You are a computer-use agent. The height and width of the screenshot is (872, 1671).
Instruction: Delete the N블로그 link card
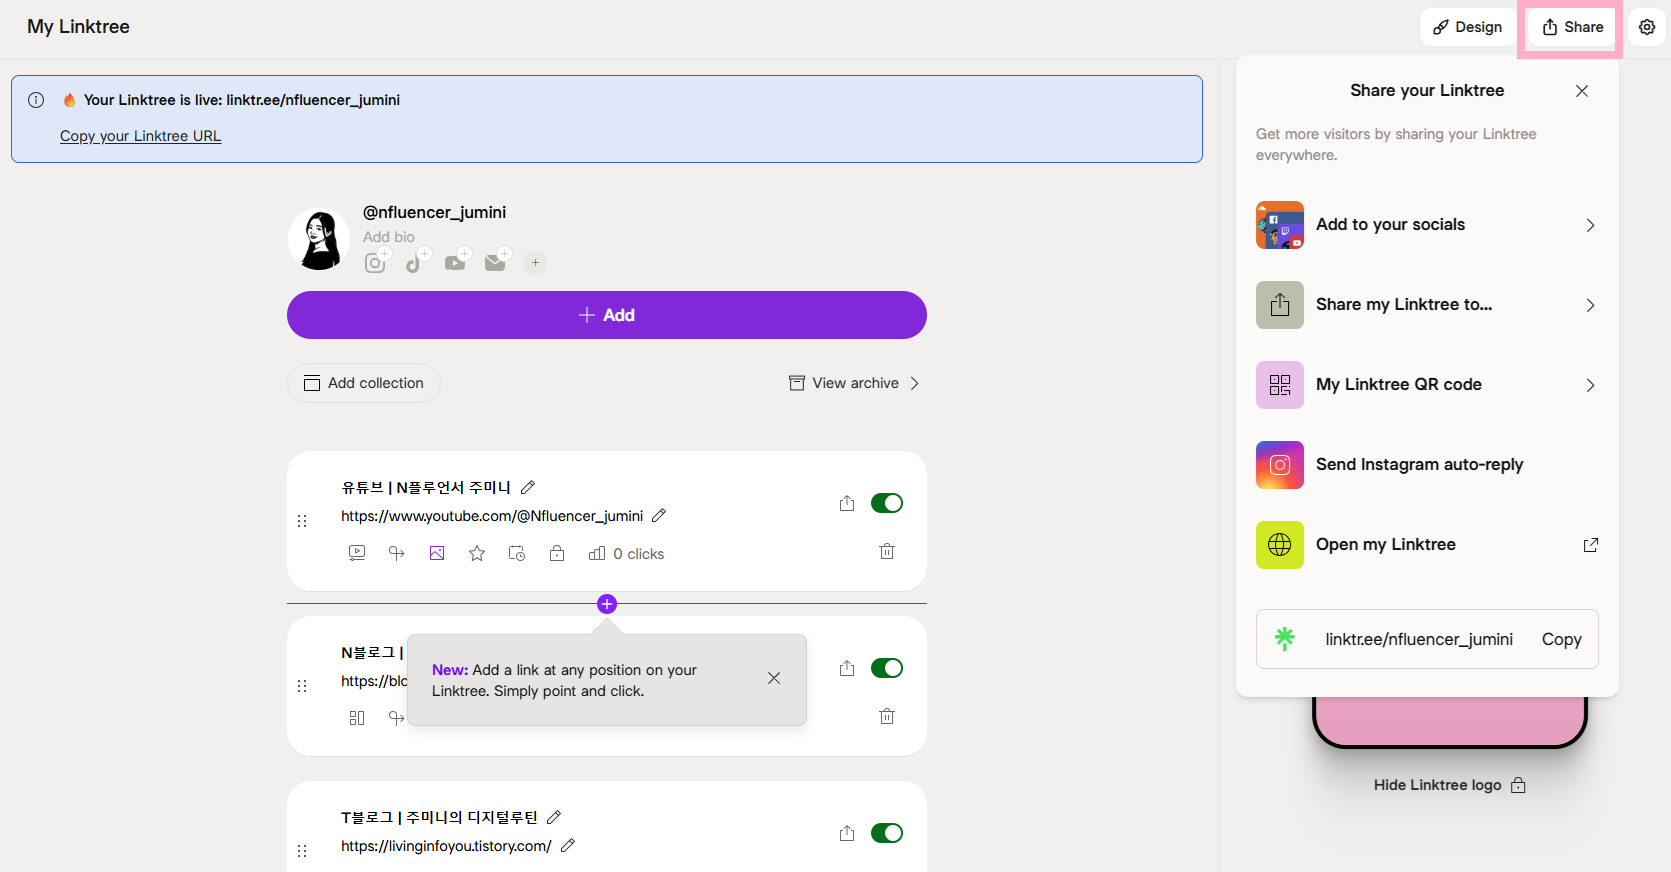click(887, 716)
